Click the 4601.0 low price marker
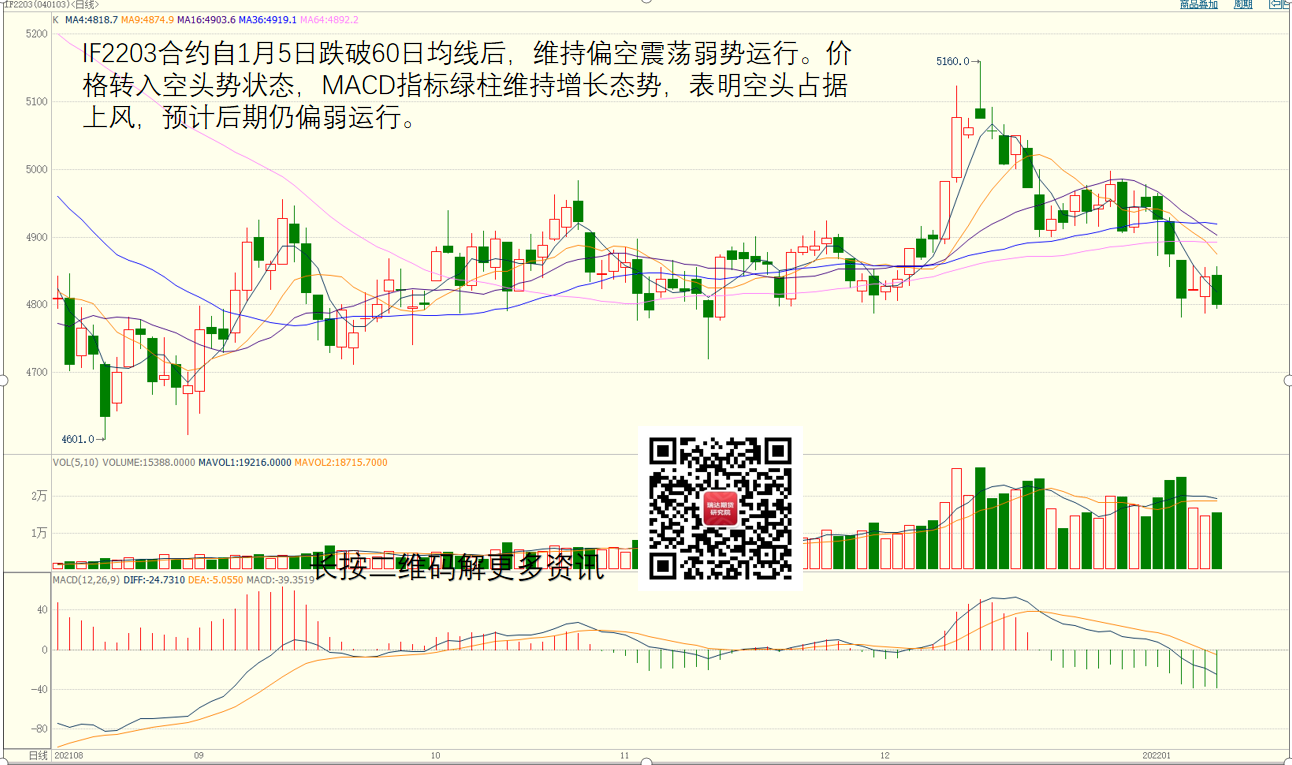 click(x=78, y=439)
